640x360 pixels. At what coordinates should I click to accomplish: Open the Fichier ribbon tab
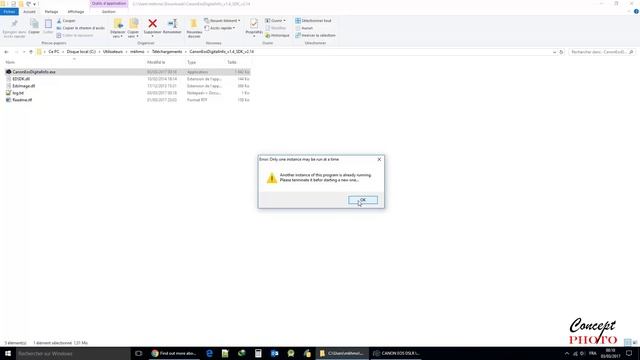click(x=9, y=12)
